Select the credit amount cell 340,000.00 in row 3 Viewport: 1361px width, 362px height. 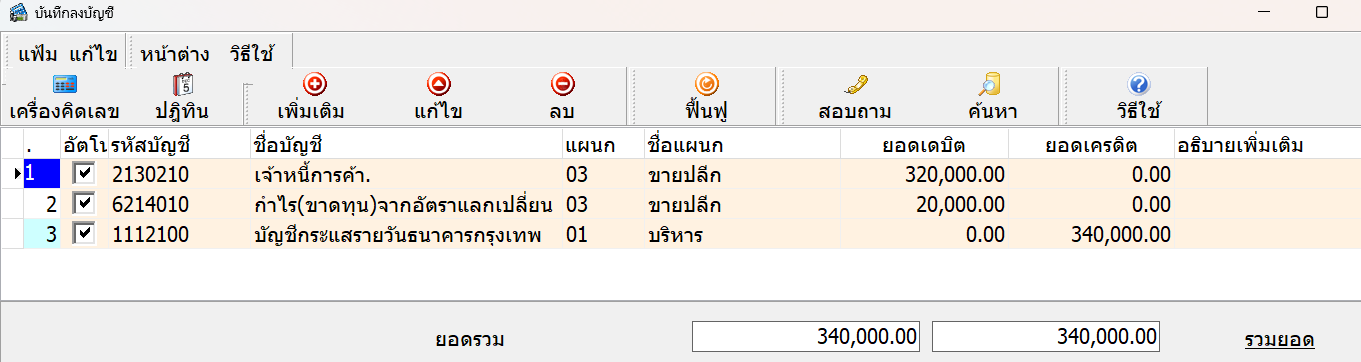click(x=1091, y=234)
